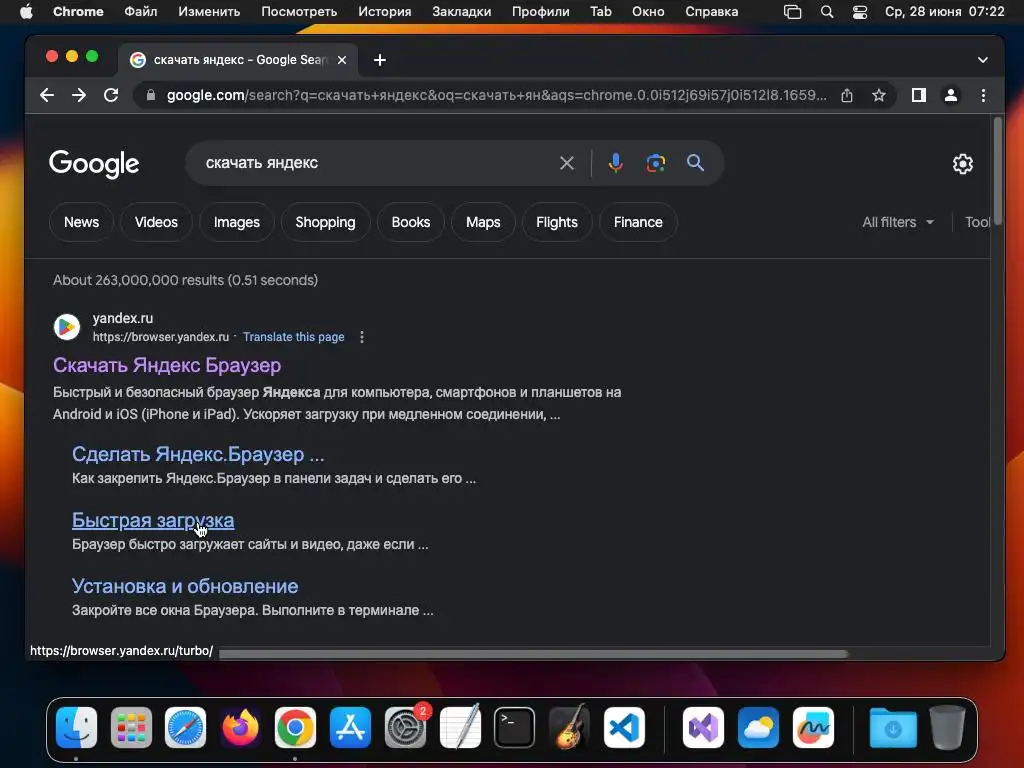Clear the search query with X

tap(567, 163)
